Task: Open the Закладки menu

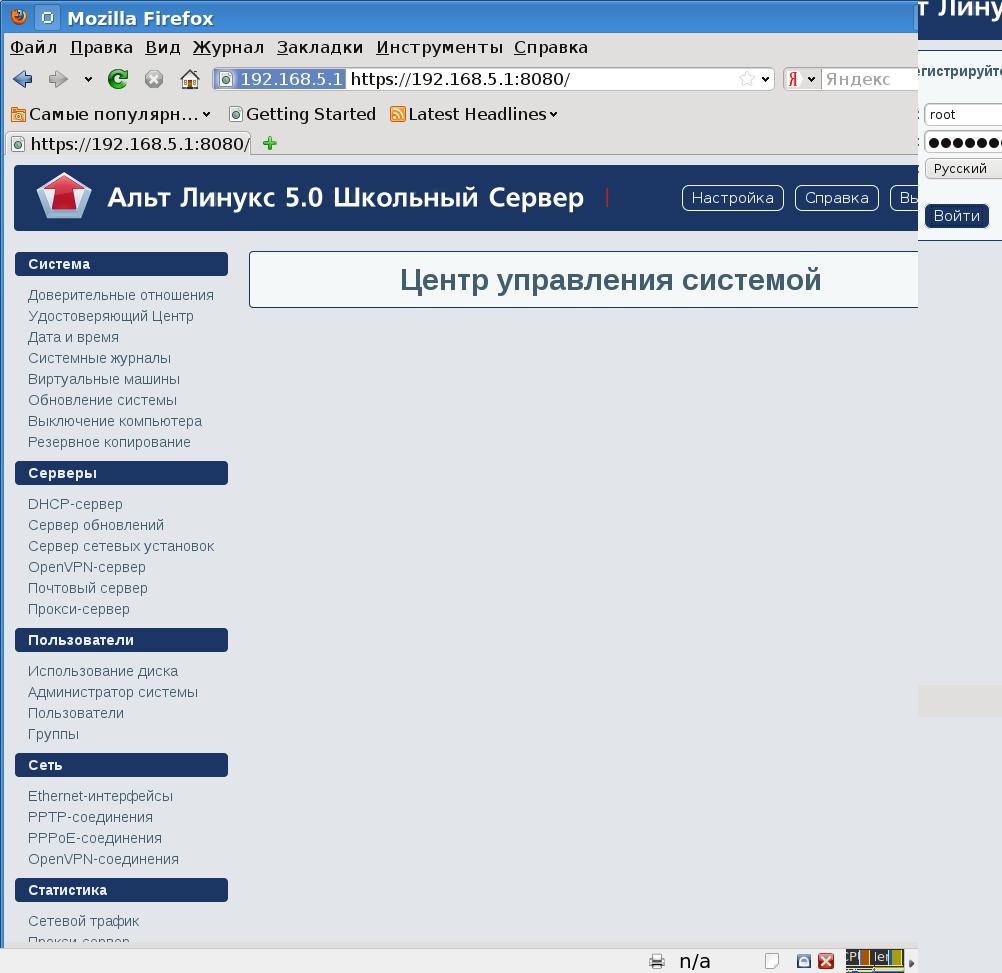Action: pos(320,47)
